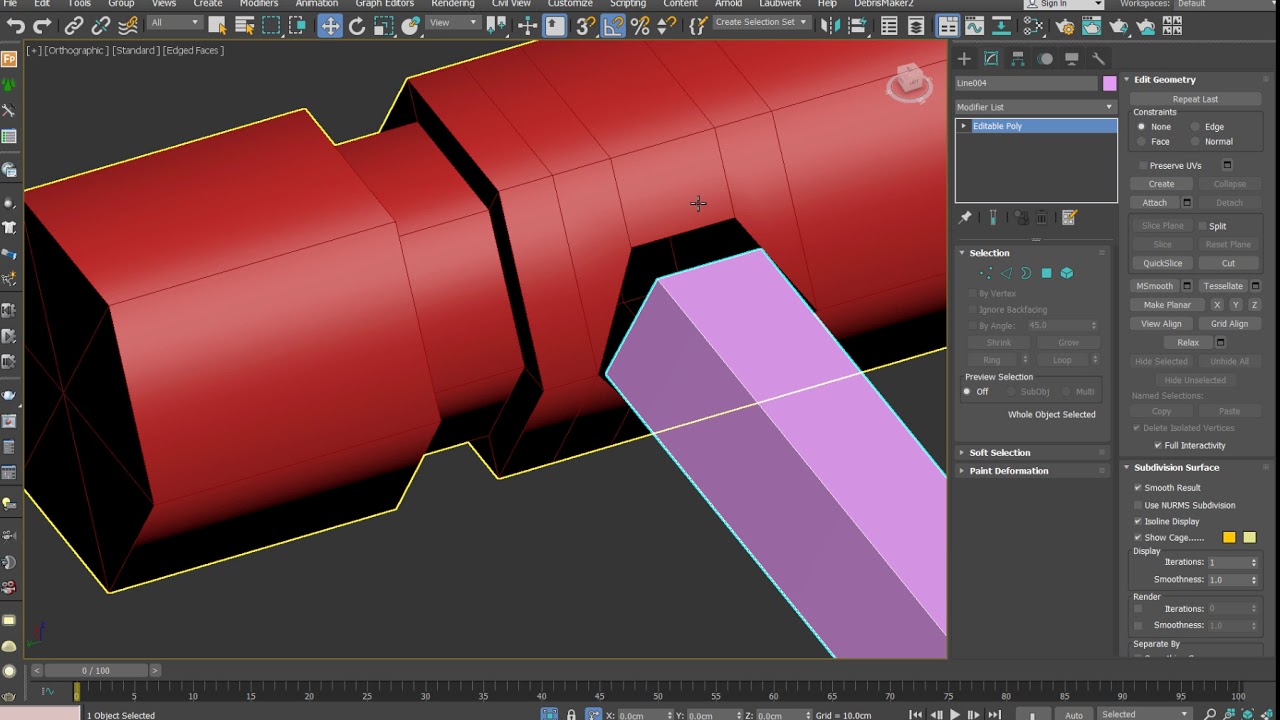Enable Use NURMS Subdivision checkbox
Image resolution: width=1280 pixels, height=720 pixels.
pyautogui.click(x=1138, y=506)
